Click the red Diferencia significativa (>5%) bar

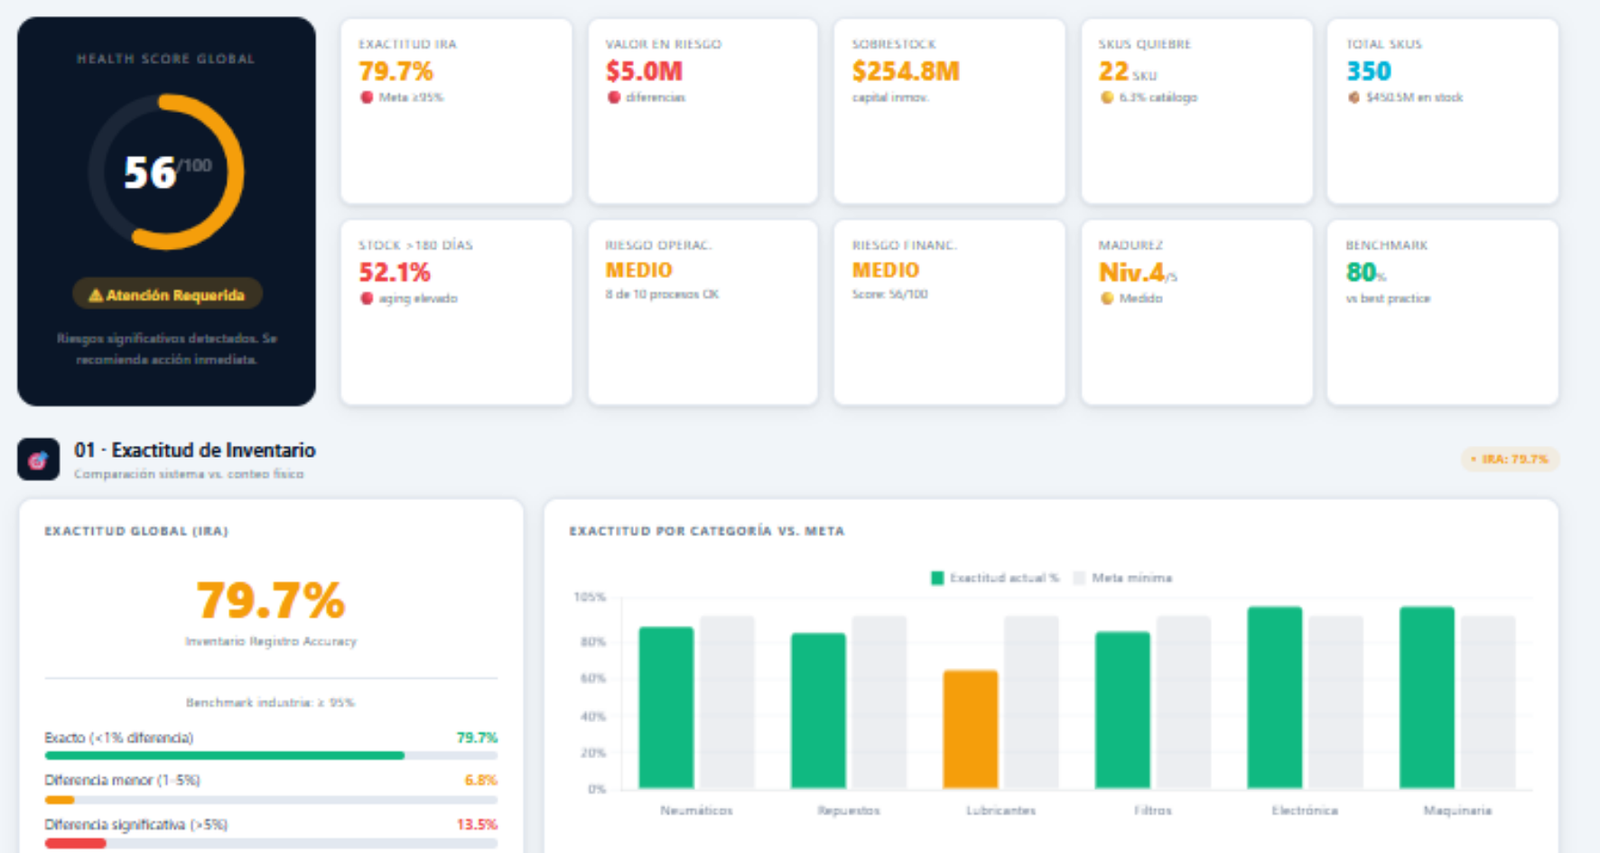[x=75, y=843]
